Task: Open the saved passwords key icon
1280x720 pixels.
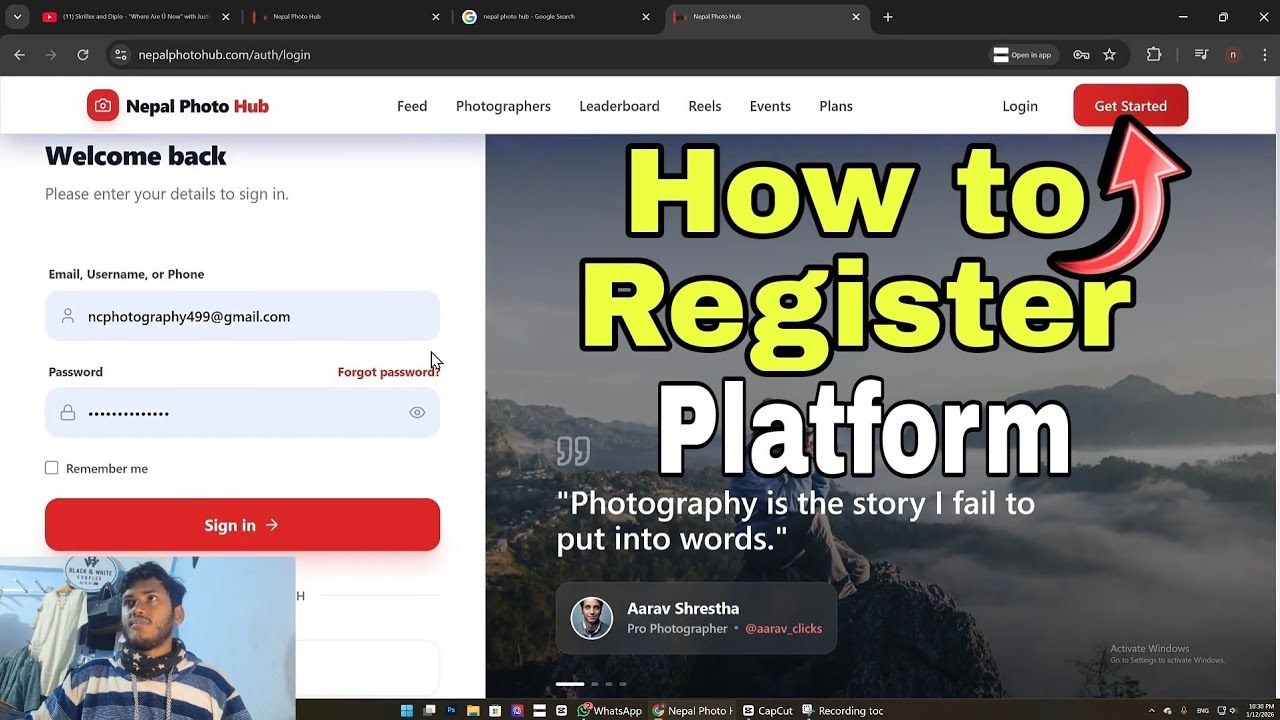Action: [x=1081, y=55]
